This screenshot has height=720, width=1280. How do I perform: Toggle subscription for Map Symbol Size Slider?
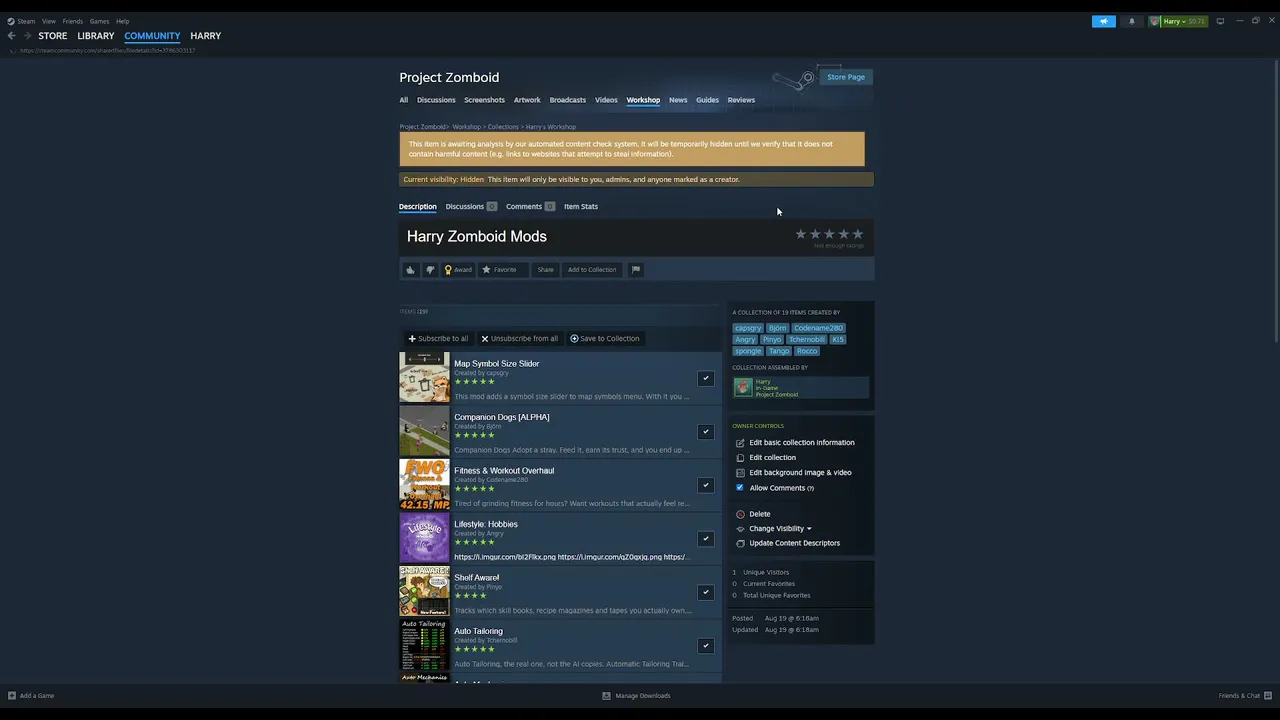click(x=705, y=379)
